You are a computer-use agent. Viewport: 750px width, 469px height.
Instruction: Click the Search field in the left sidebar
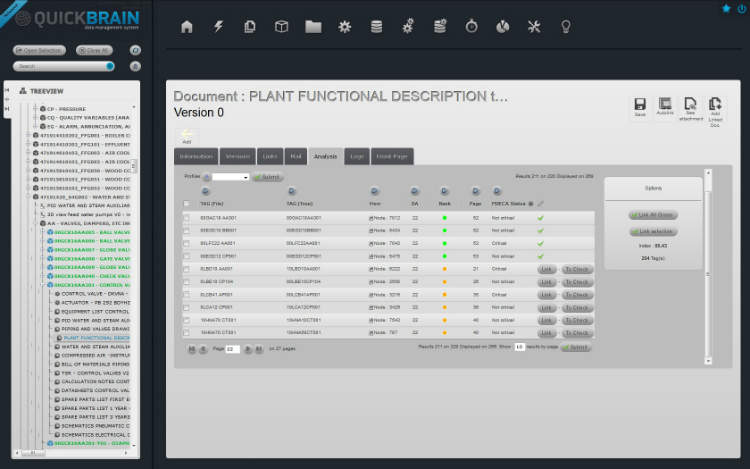point(62,66)
